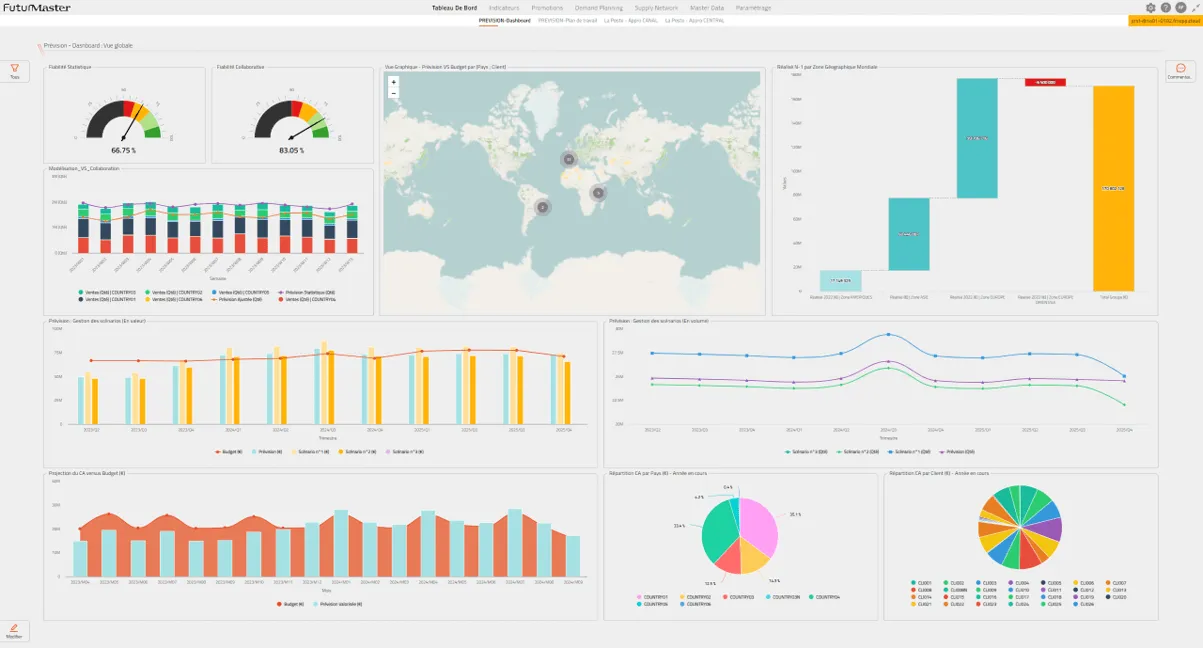Click the Fiabilité Statistique gauge at 66.75%
Image resolution: width=1203 pixels, height=648 pixels.
click(x=124, y=120)
